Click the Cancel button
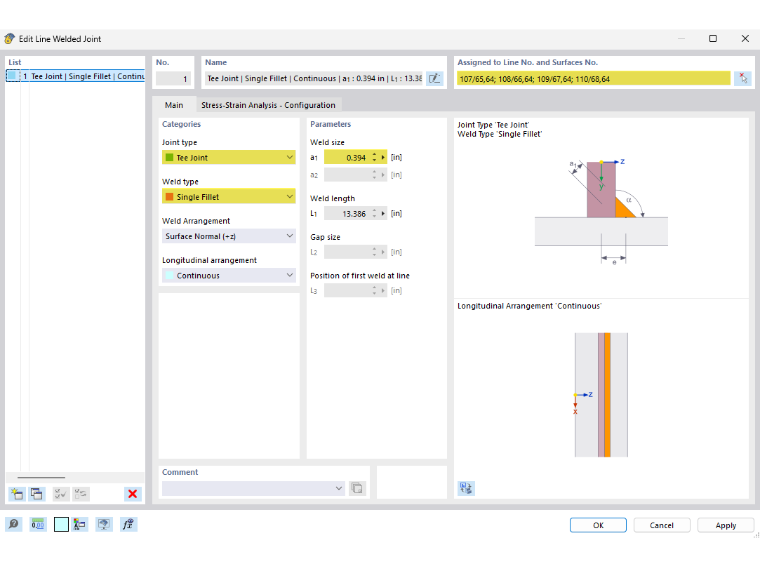The width and height of the screenshot is (760, 567). click(662, 525)
